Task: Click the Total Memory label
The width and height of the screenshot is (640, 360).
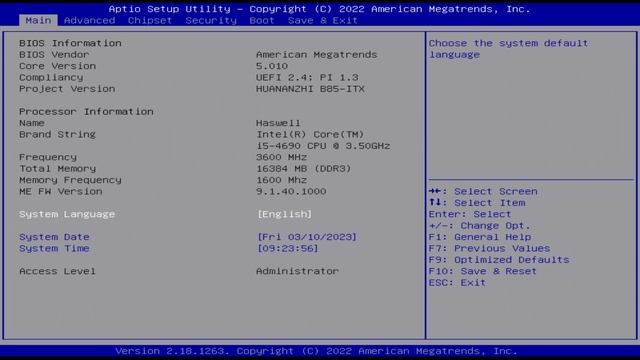Action: (x=58, y=169)
